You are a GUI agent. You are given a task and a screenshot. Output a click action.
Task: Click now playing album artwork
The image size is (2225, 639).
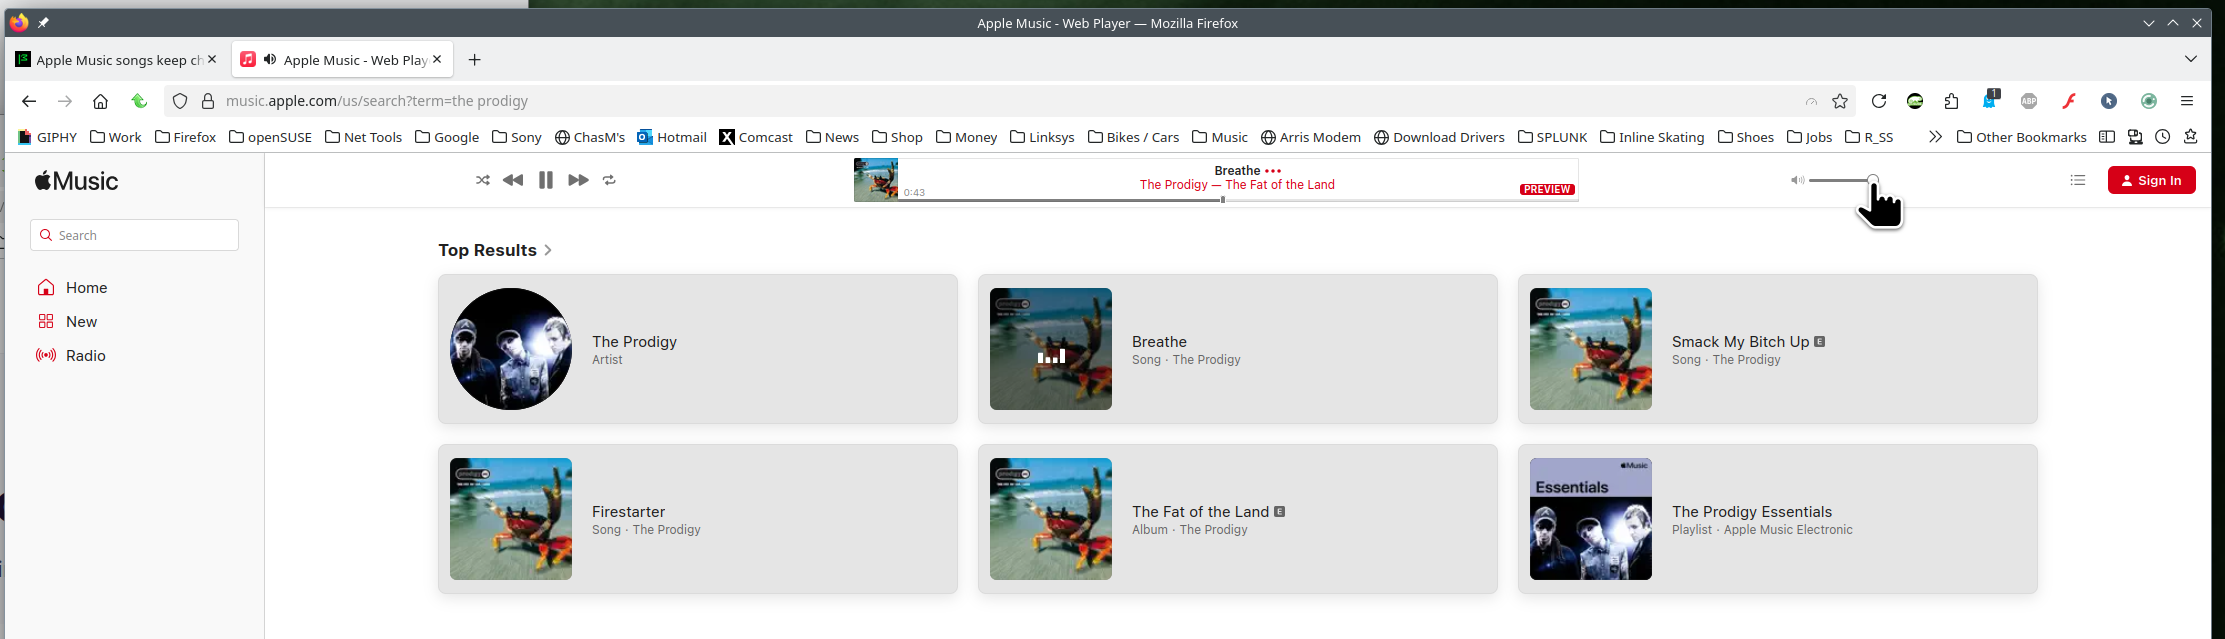coord(876,180)
